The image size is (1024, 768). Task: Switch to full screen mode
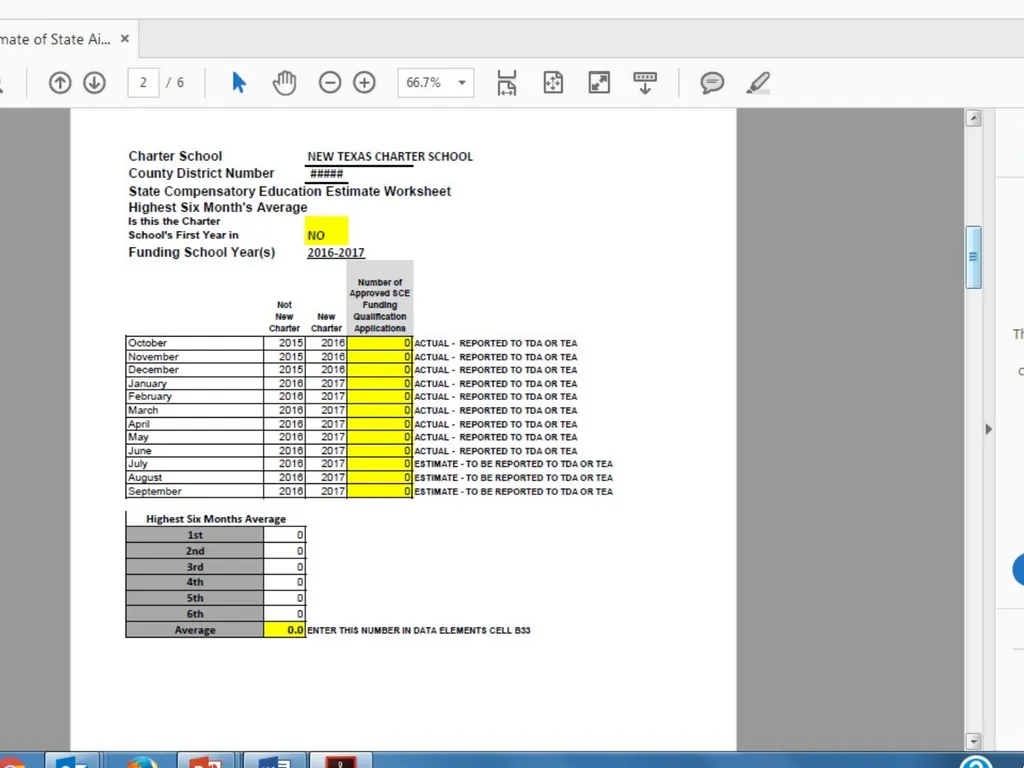(599, 83)
